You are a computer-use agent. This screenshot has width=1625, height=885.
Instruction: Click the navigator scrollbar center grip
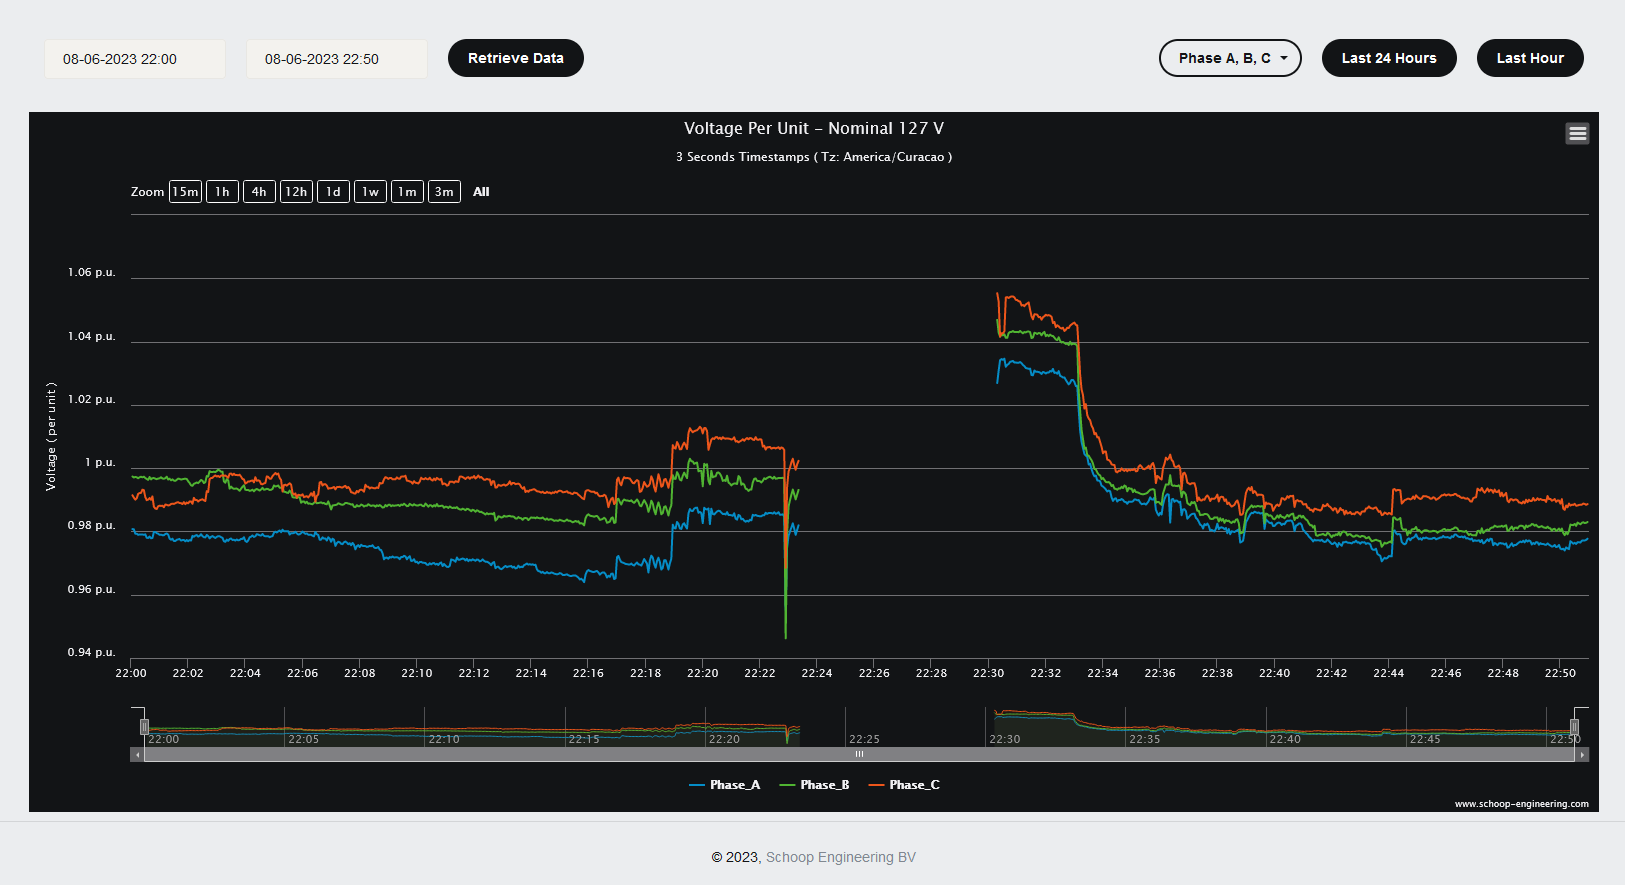click(859, 755)
